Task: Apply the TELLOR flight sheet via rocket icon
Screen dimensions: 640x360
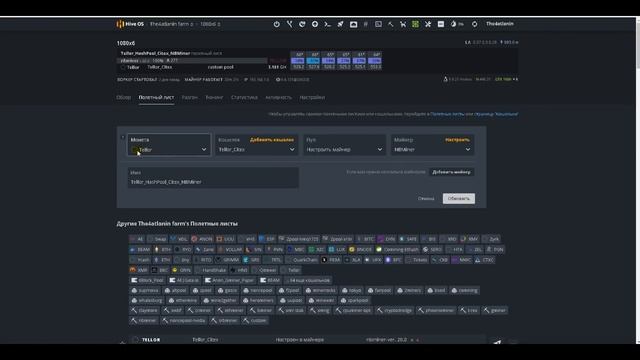Action: pos(497,342)
